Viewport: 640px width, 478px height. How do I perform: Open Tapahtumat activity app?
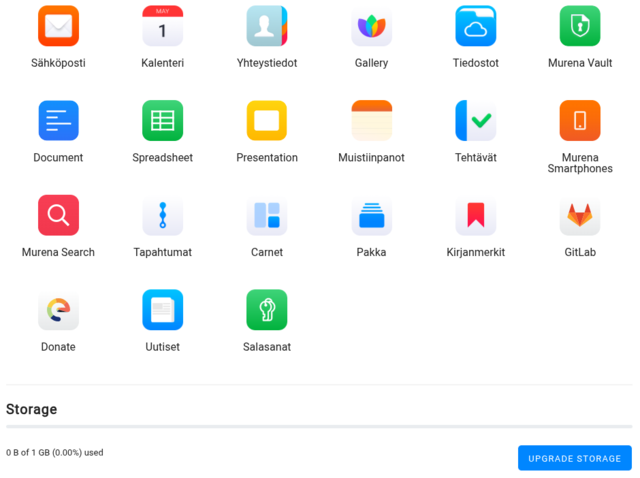click(x=162, y=215)
